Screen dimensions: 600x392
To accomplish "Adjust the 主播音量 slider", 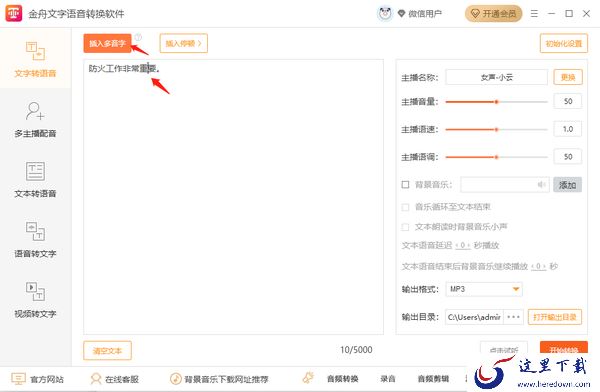I will coord(496,102).
